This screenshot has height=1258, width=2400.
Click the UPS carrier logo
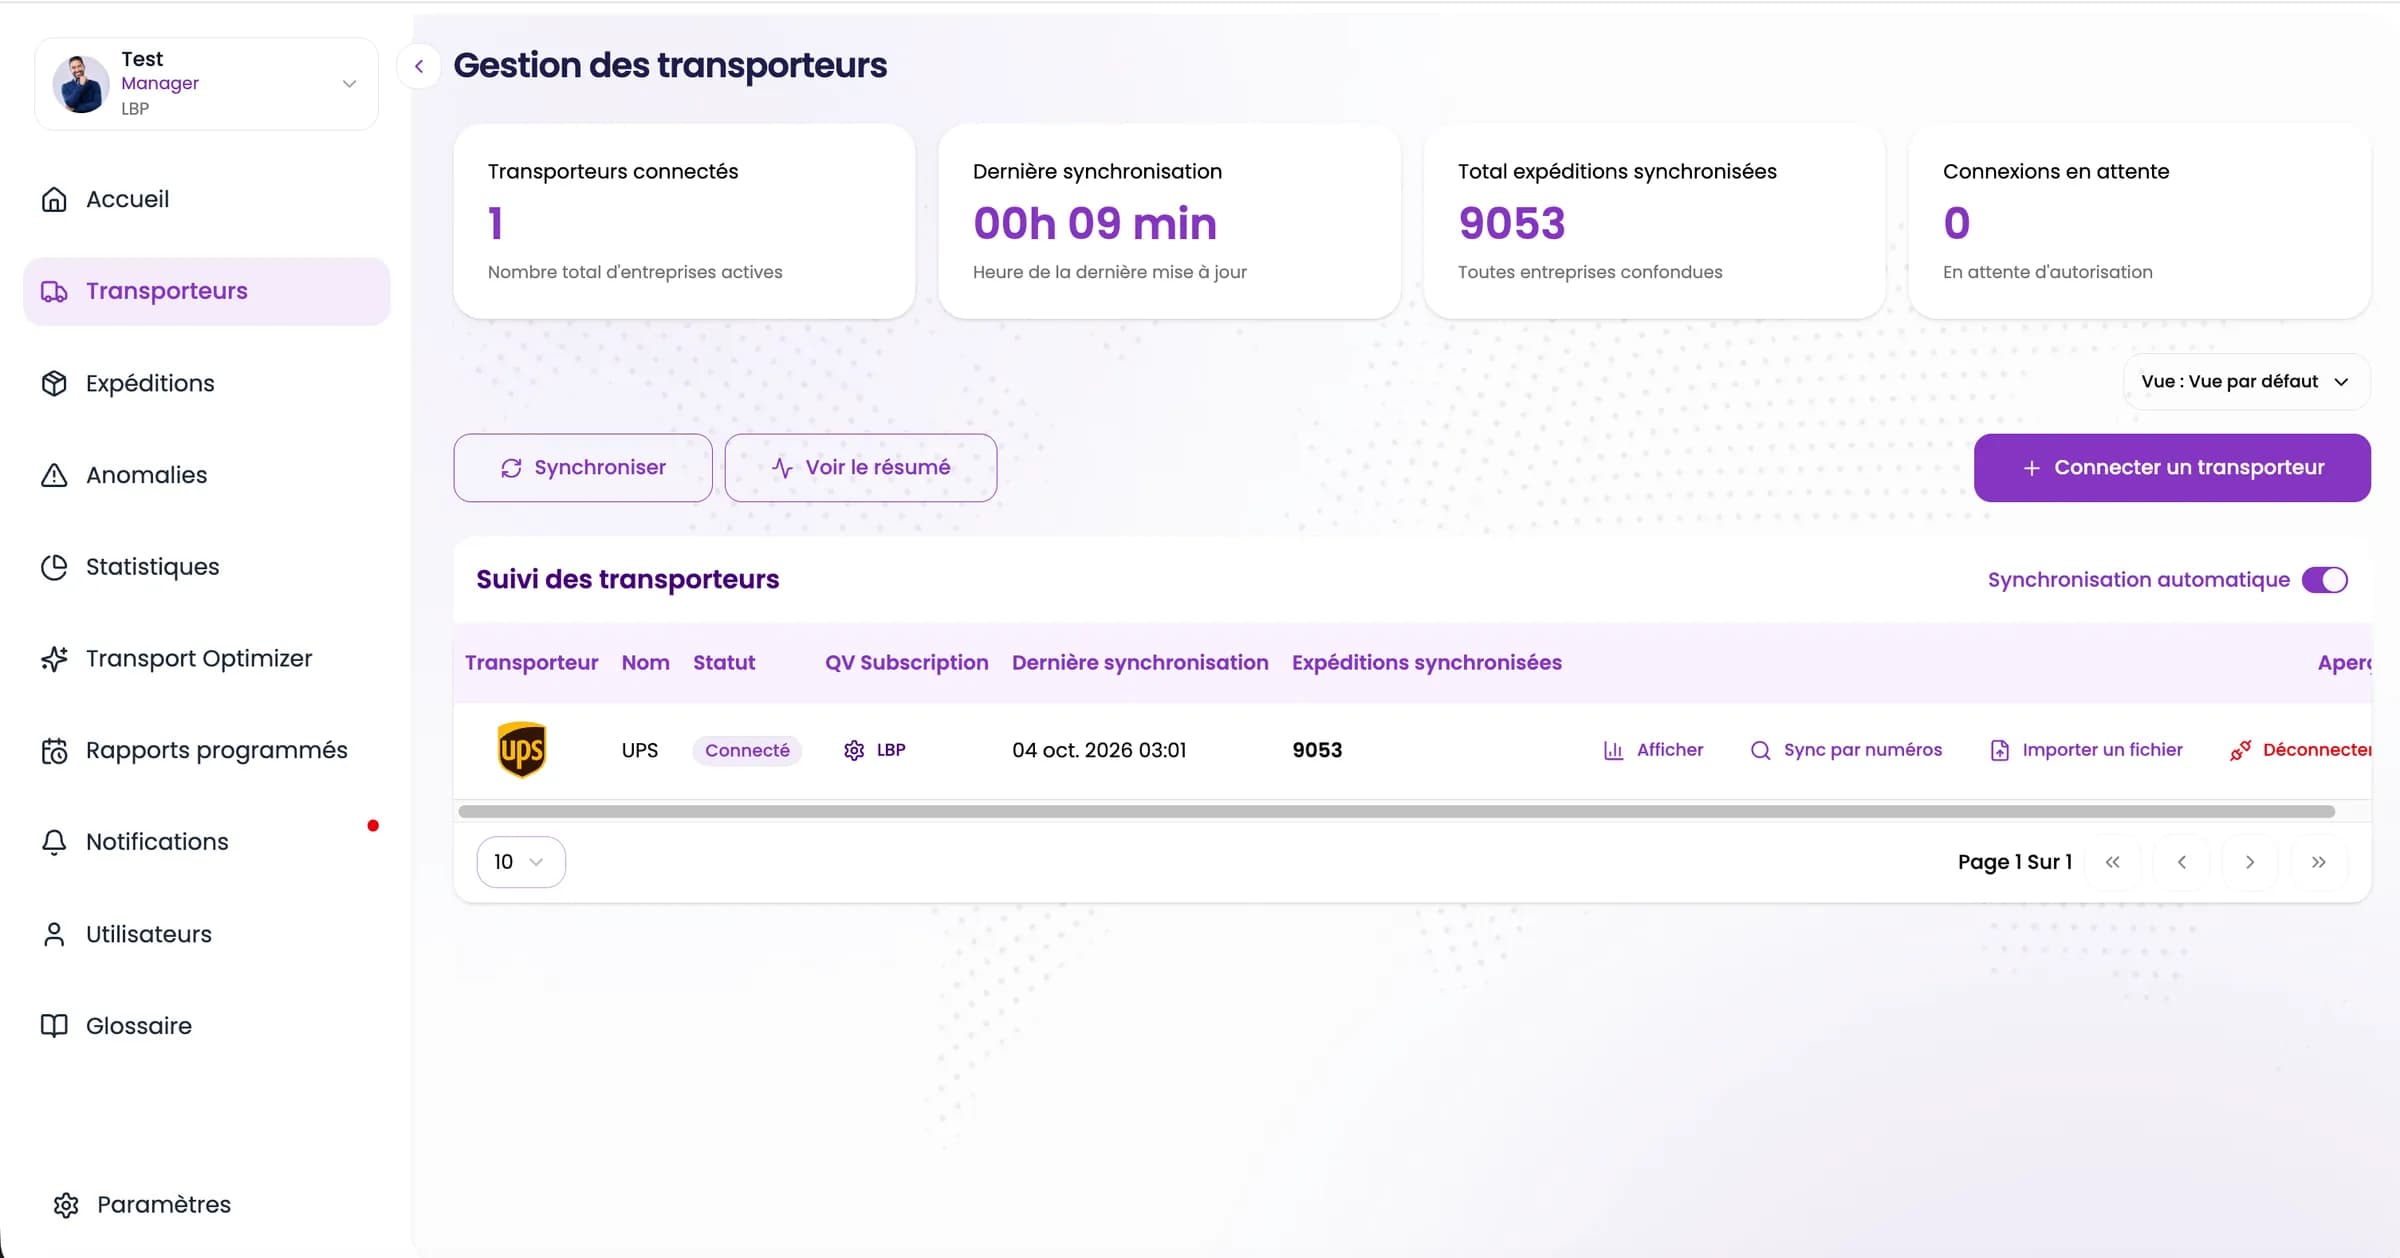pyautogui.click(x=521, y=749)
